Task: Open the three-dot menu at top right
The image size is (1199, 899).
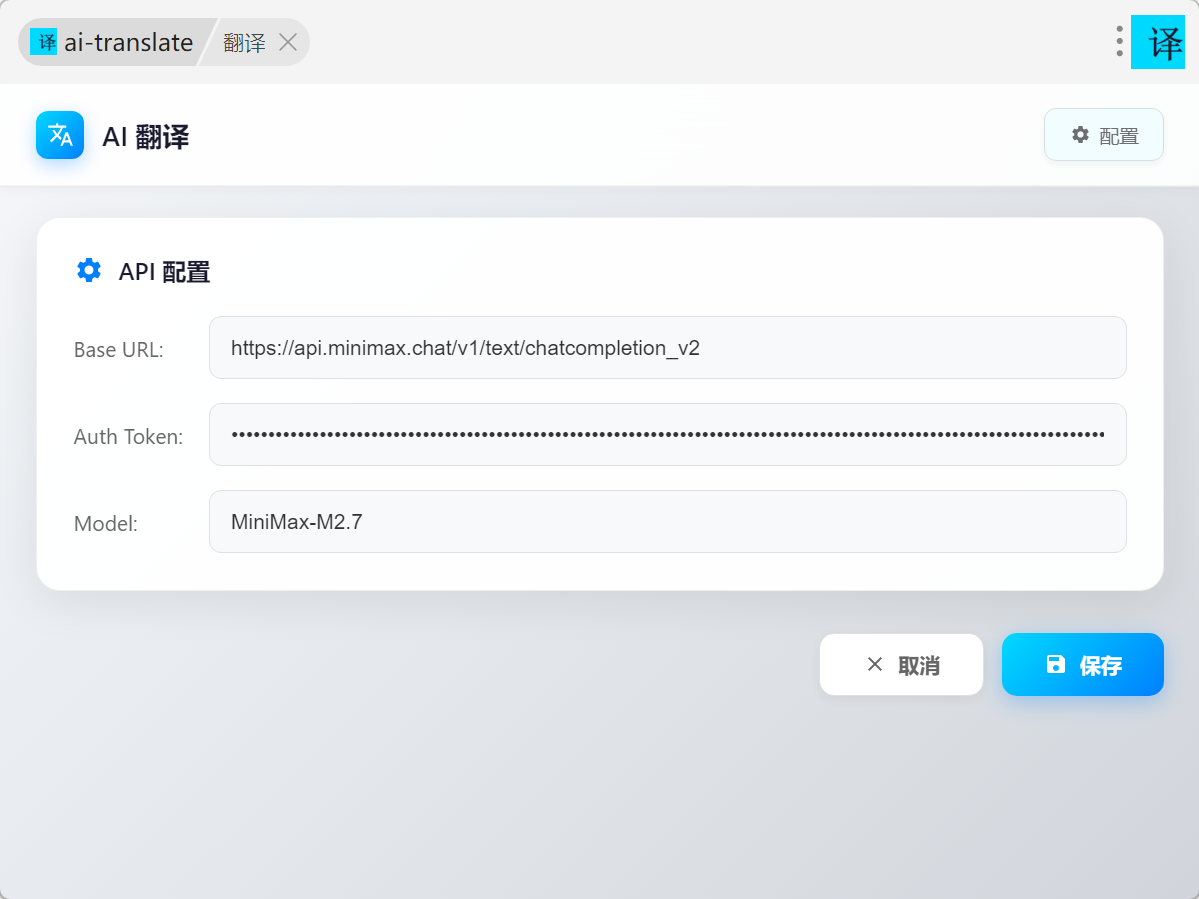Action: coord(1119,41)
